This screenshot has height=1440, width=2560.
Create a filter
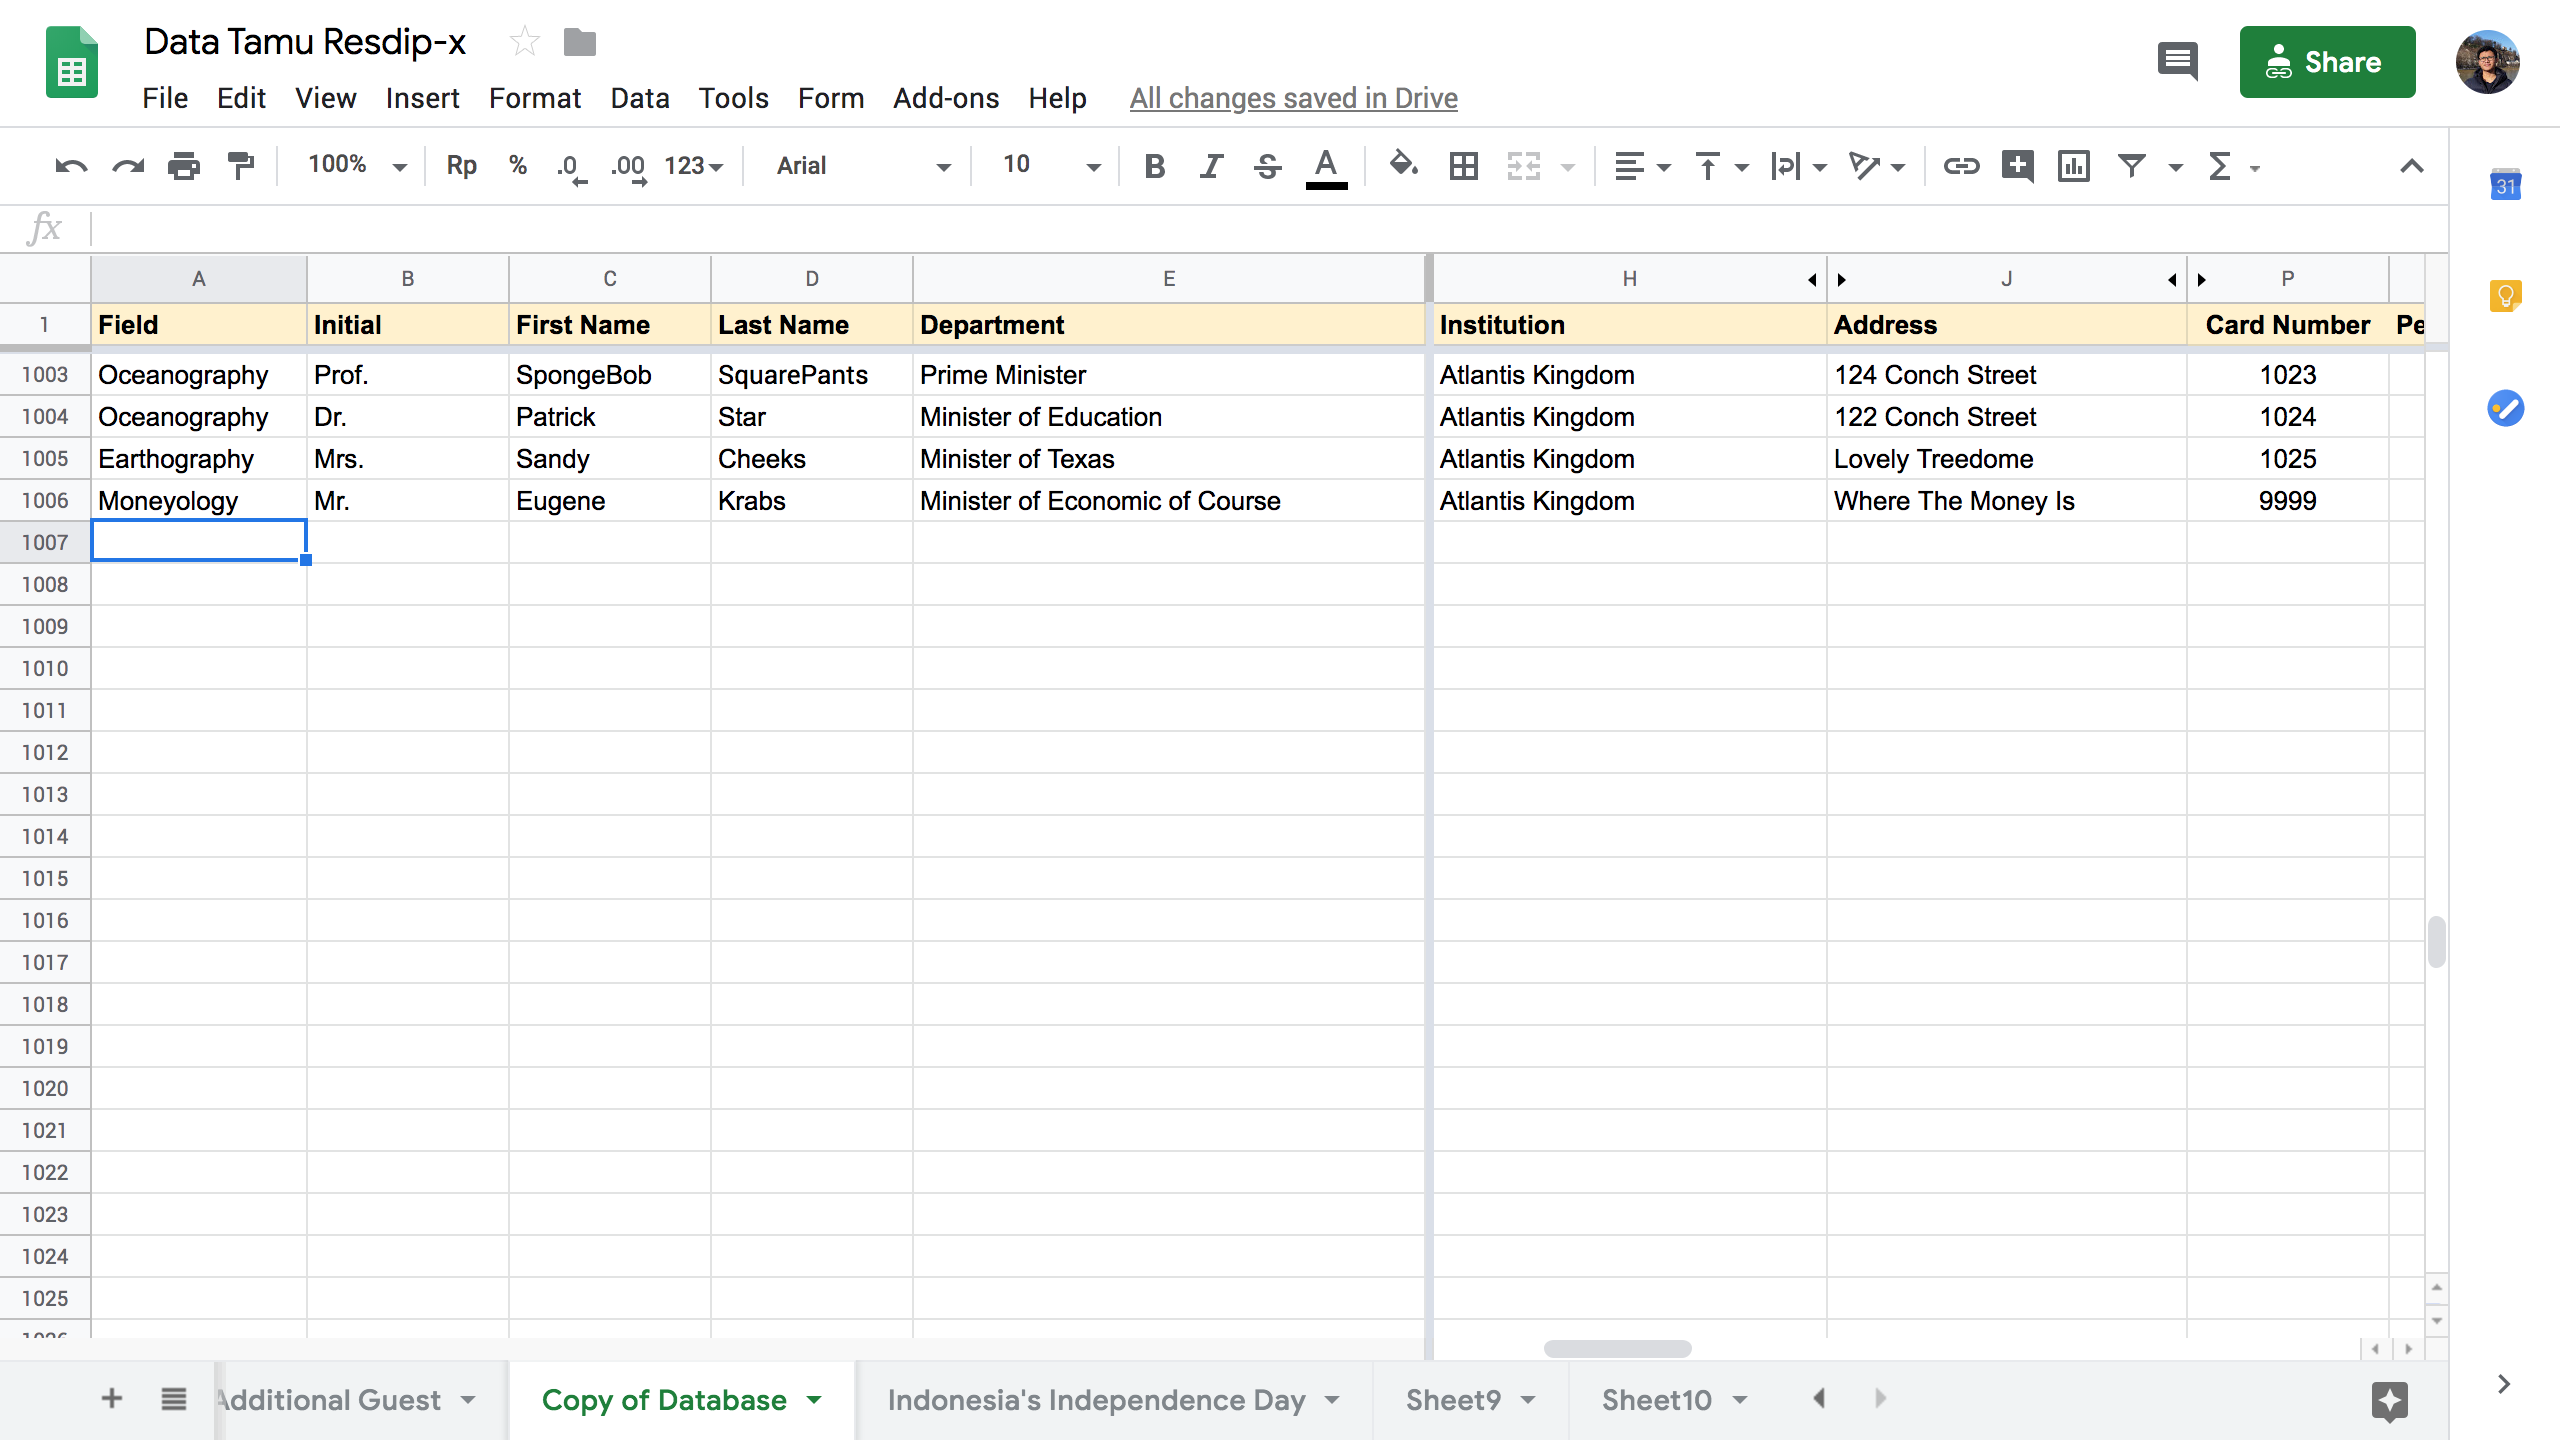pos(2132,166)
